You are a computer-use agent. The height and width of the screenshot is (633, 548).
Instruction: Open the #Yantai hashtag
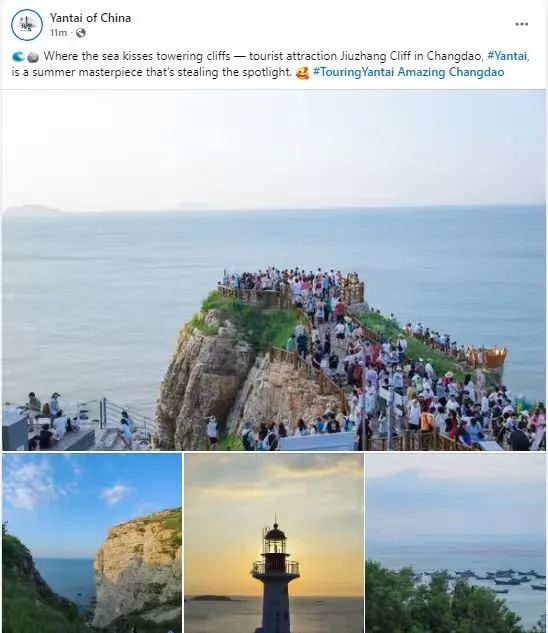(508, 56)
